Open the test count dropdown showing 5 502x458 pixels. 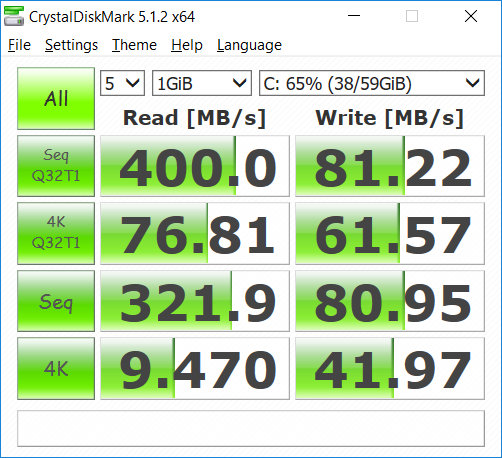pyautogui.click(x=122, y=83)
